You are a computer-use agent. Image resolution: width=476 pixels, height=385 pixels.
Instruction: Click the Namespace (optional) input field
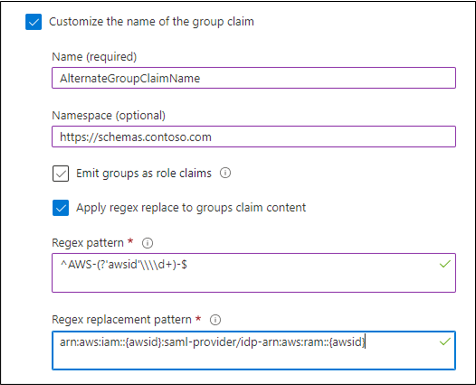coord(254,137)
